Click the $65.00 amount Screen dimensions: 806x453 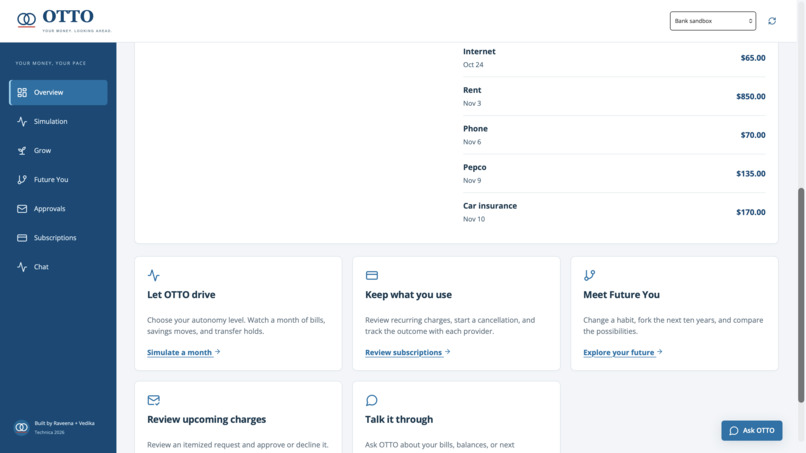753,58
